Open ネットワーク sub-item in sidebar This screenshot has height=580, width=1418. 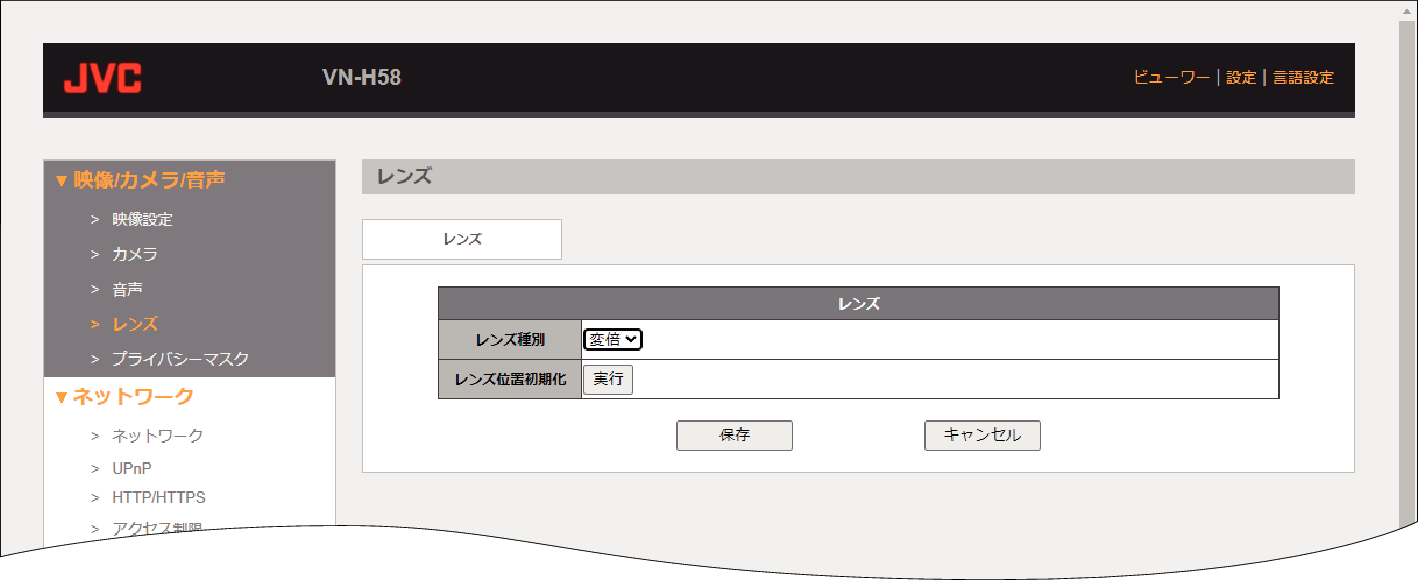(157, 436)
